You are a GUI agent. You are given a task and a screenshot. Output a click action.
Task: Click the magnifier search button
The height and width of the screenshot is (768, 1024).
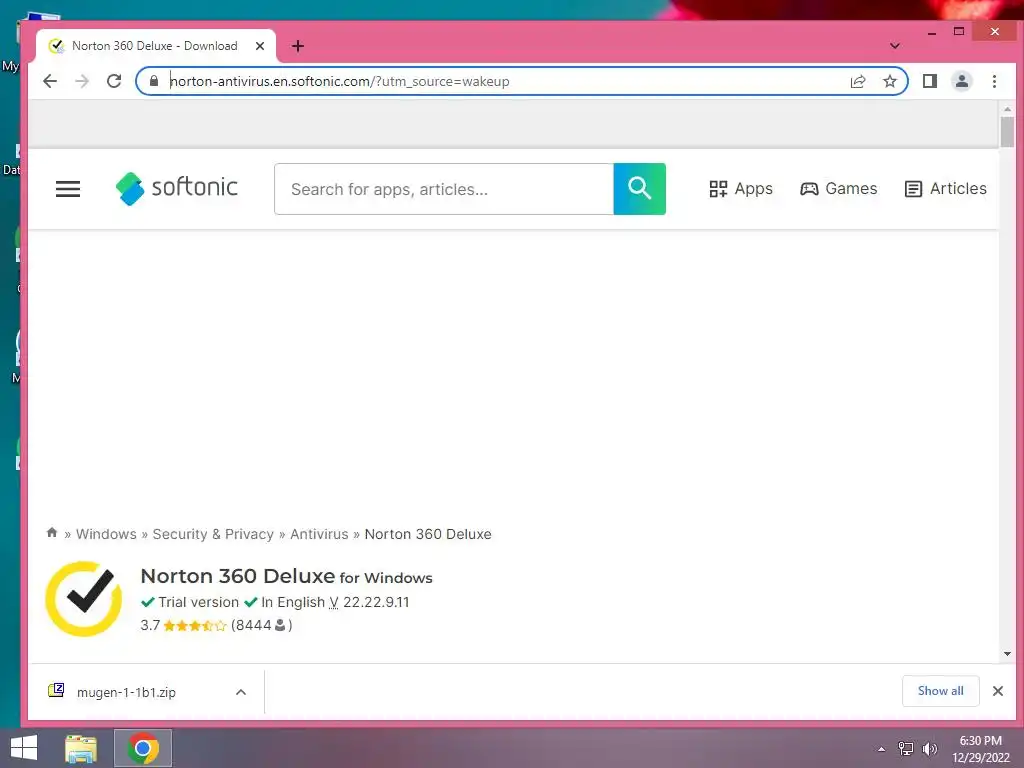tap(639, 189)
